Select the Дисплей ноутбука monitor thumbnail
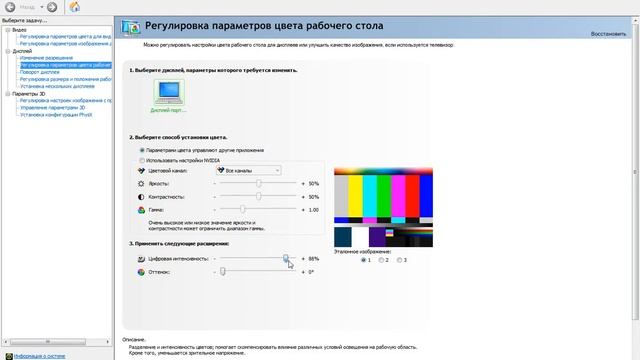This screenshot has height=360, width=640. [169, 92]
